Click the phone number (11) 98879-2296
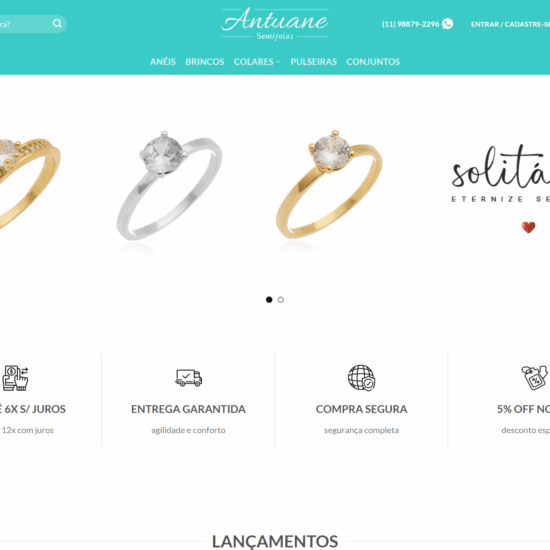Viewport: 550px width, 550px height. 410,24
